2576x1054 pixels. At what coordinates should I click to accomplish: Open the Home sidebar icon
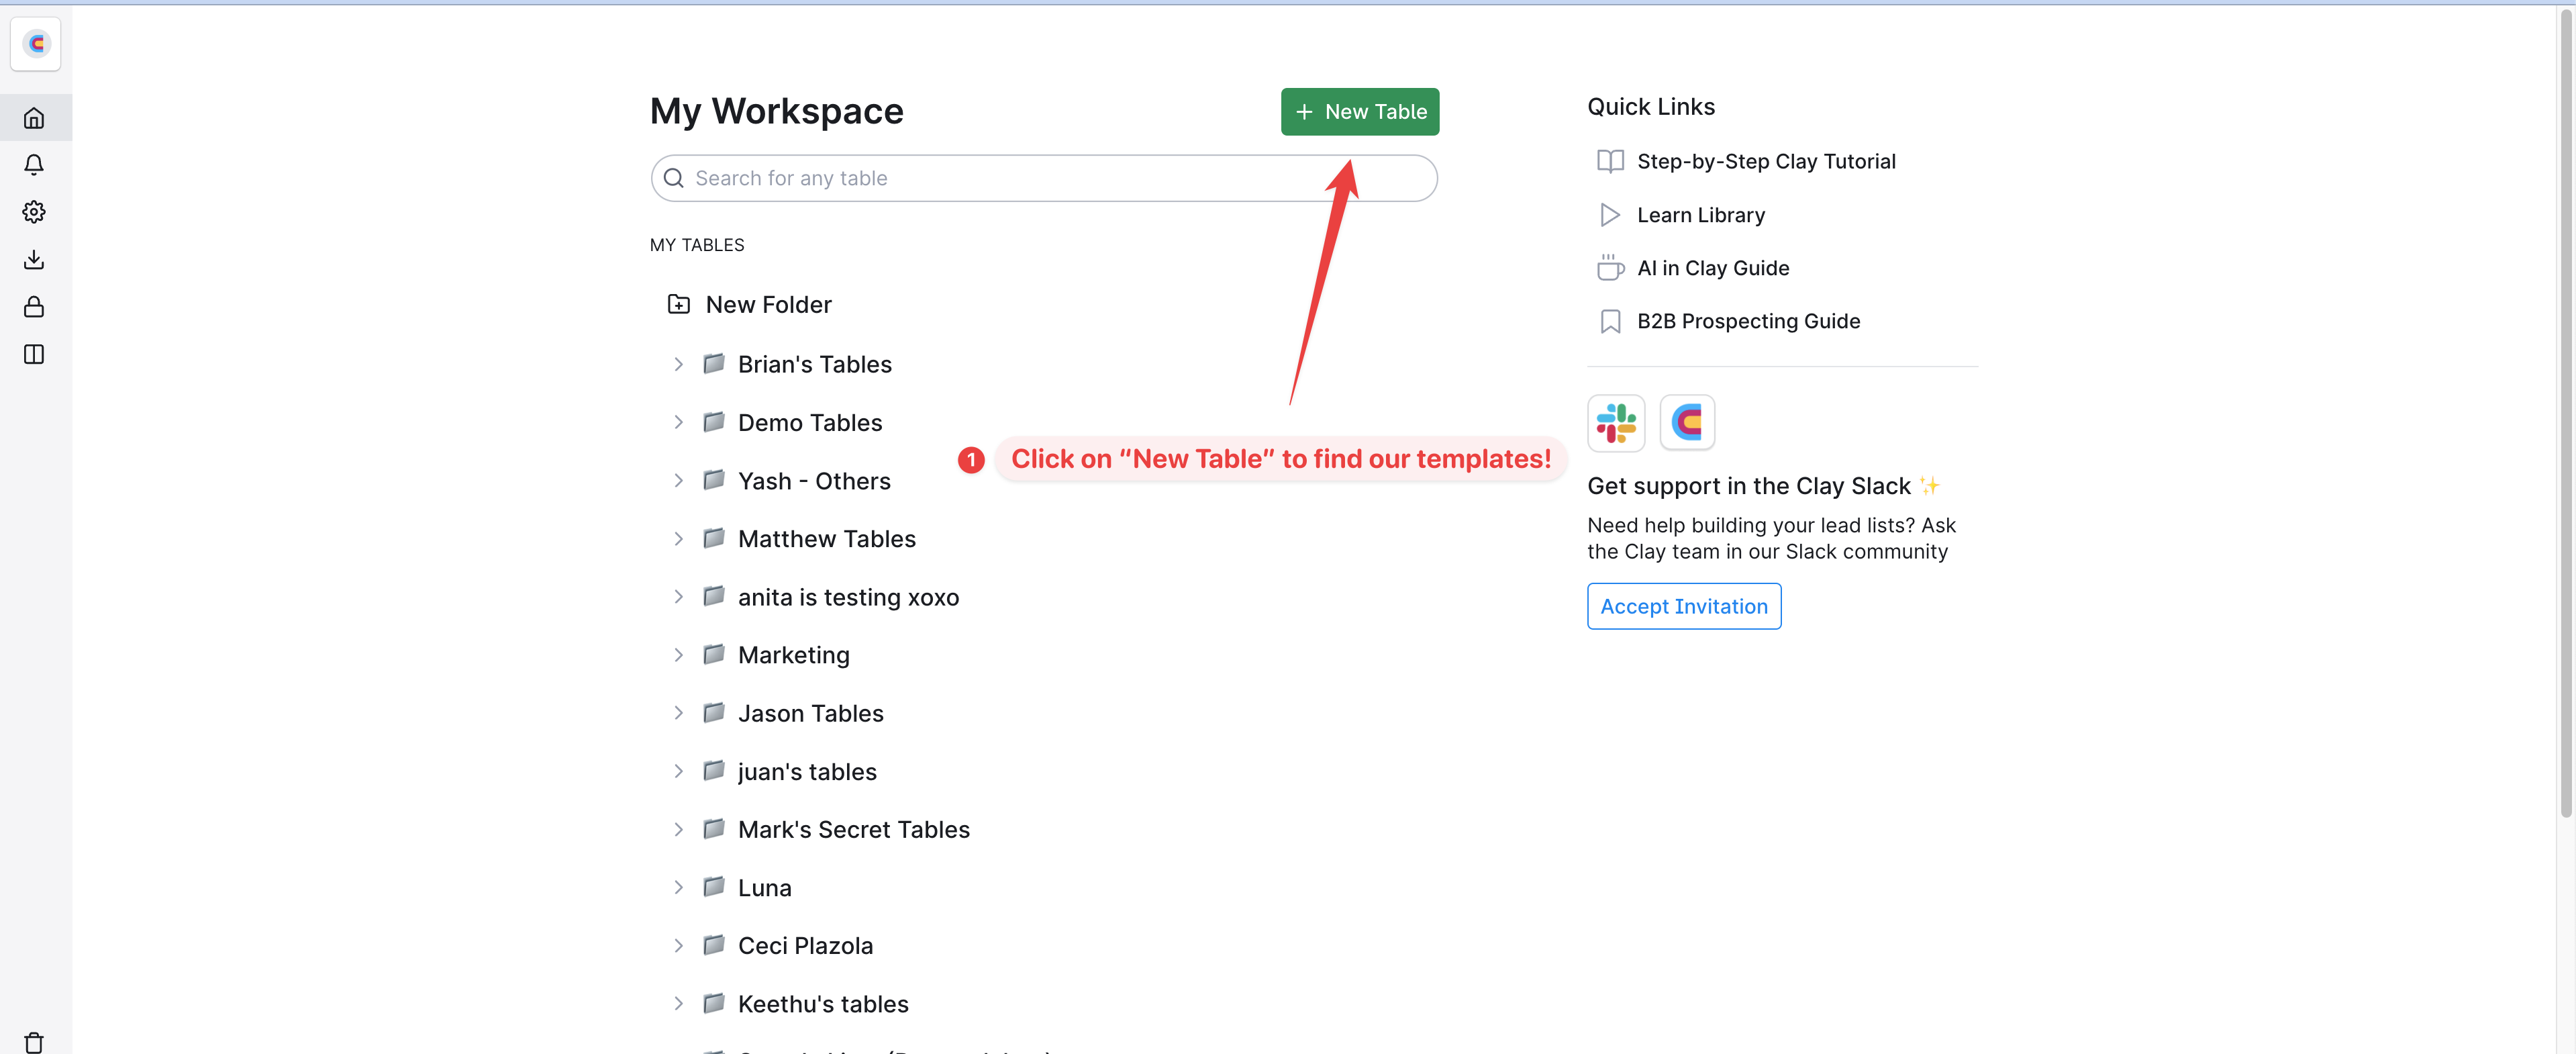(x=34, y=118)
